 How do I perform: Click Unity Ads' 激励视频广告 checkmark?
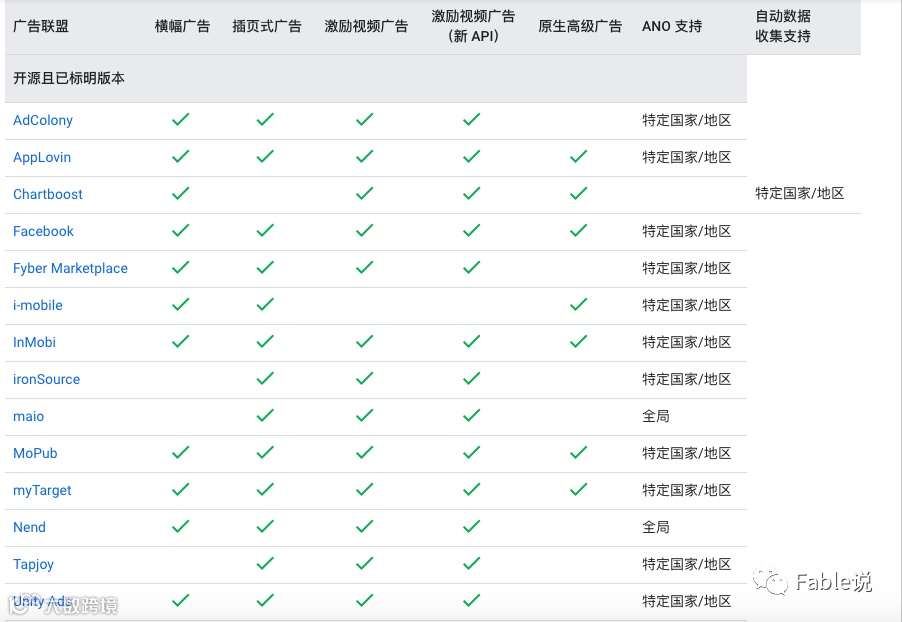coord(364,601)
